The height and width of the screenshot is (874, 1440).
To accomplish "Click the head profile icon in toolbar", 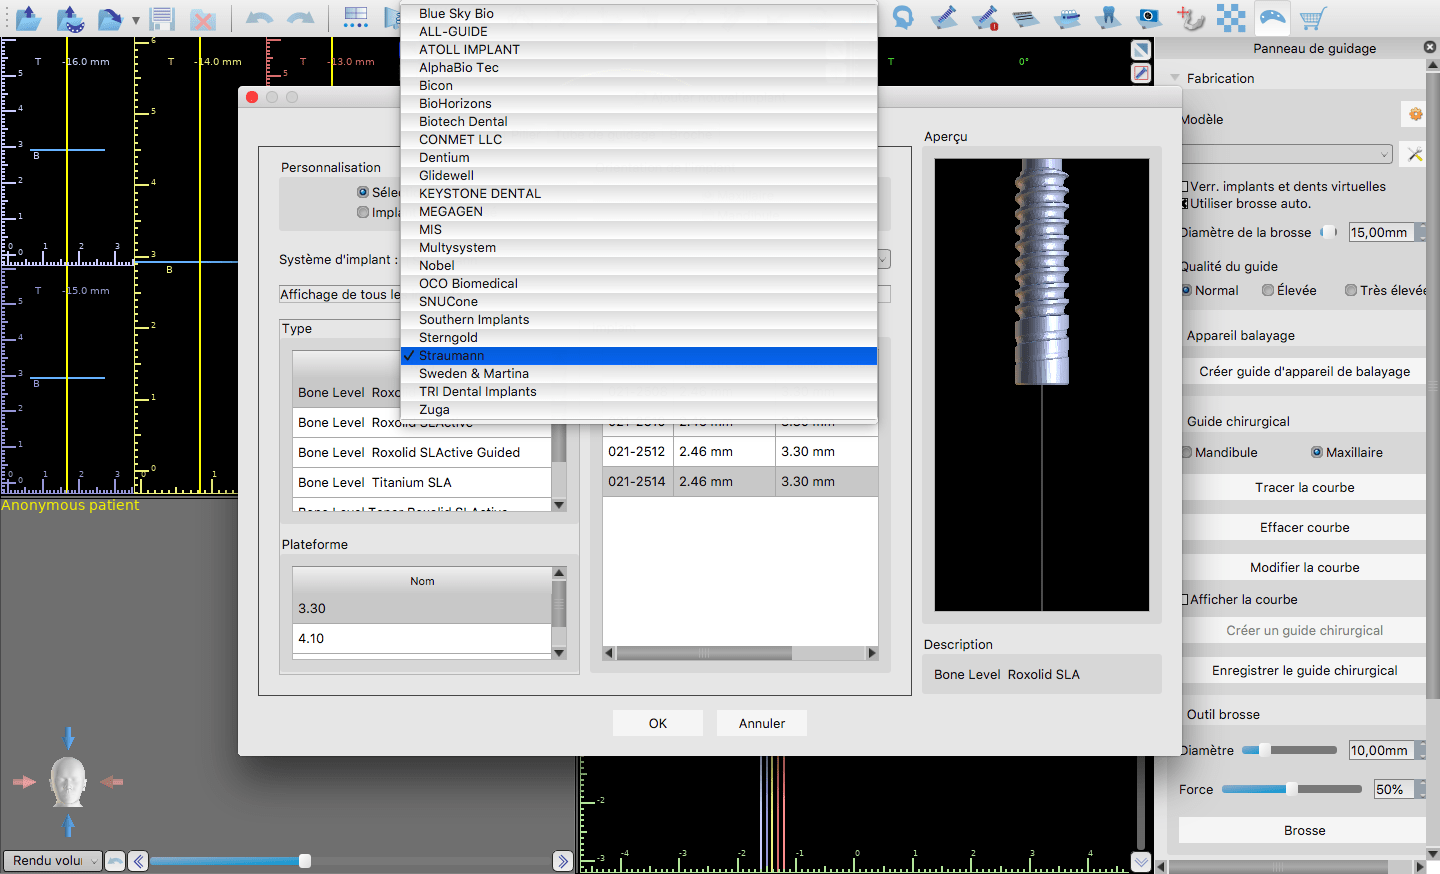I will click(903, 18).
